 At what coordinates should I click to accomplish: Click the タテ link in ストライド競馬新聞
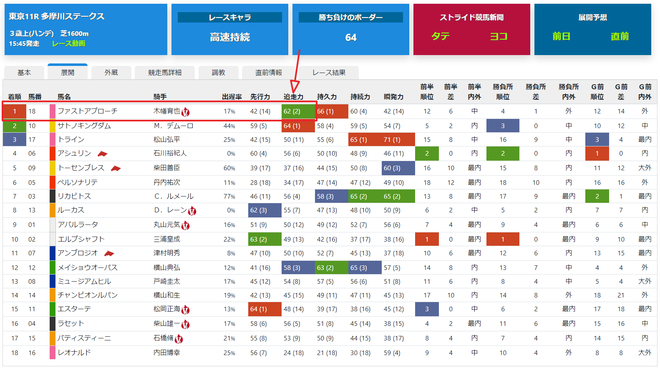(440, 36)
